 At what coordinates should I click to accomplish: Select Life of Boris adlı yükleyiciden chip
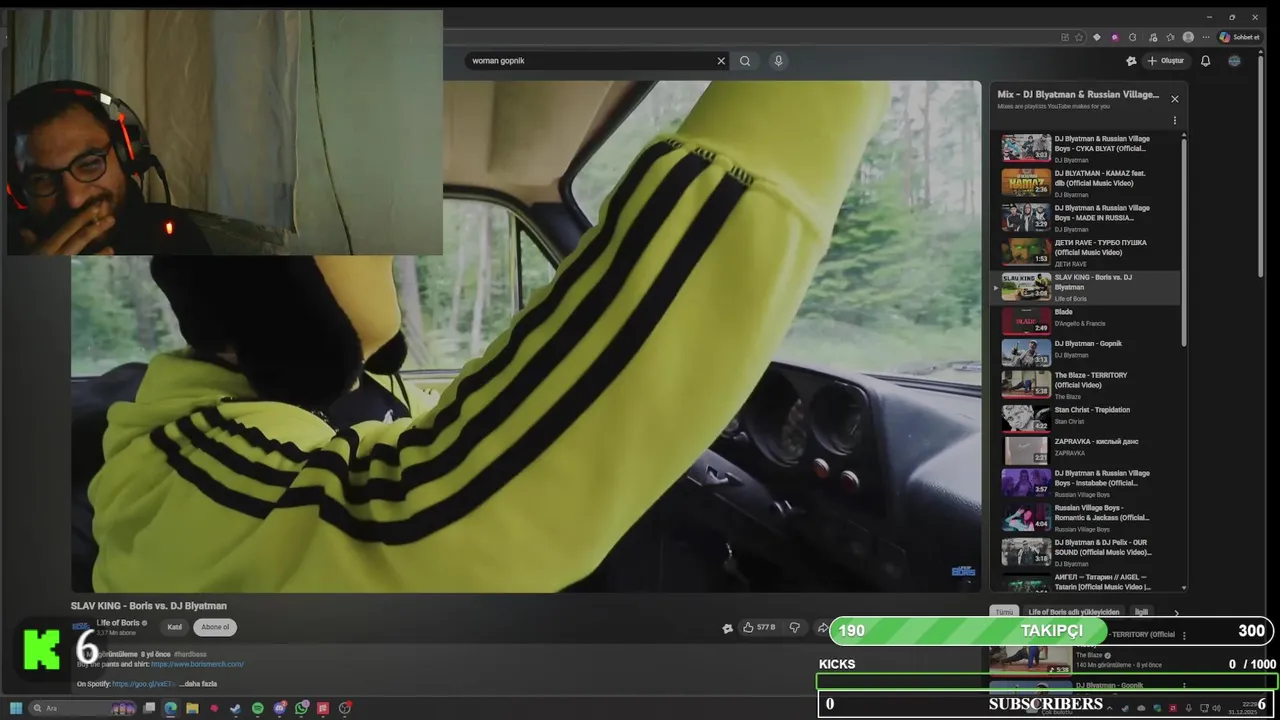1074,612
